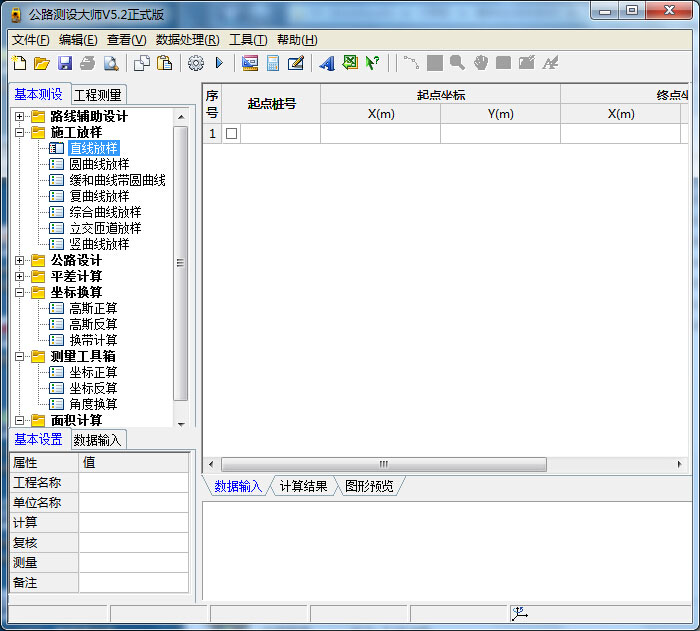The height and width of the screenshot is (631, 700).
Task: Open the 查看(V) menu
Action: 126,40
